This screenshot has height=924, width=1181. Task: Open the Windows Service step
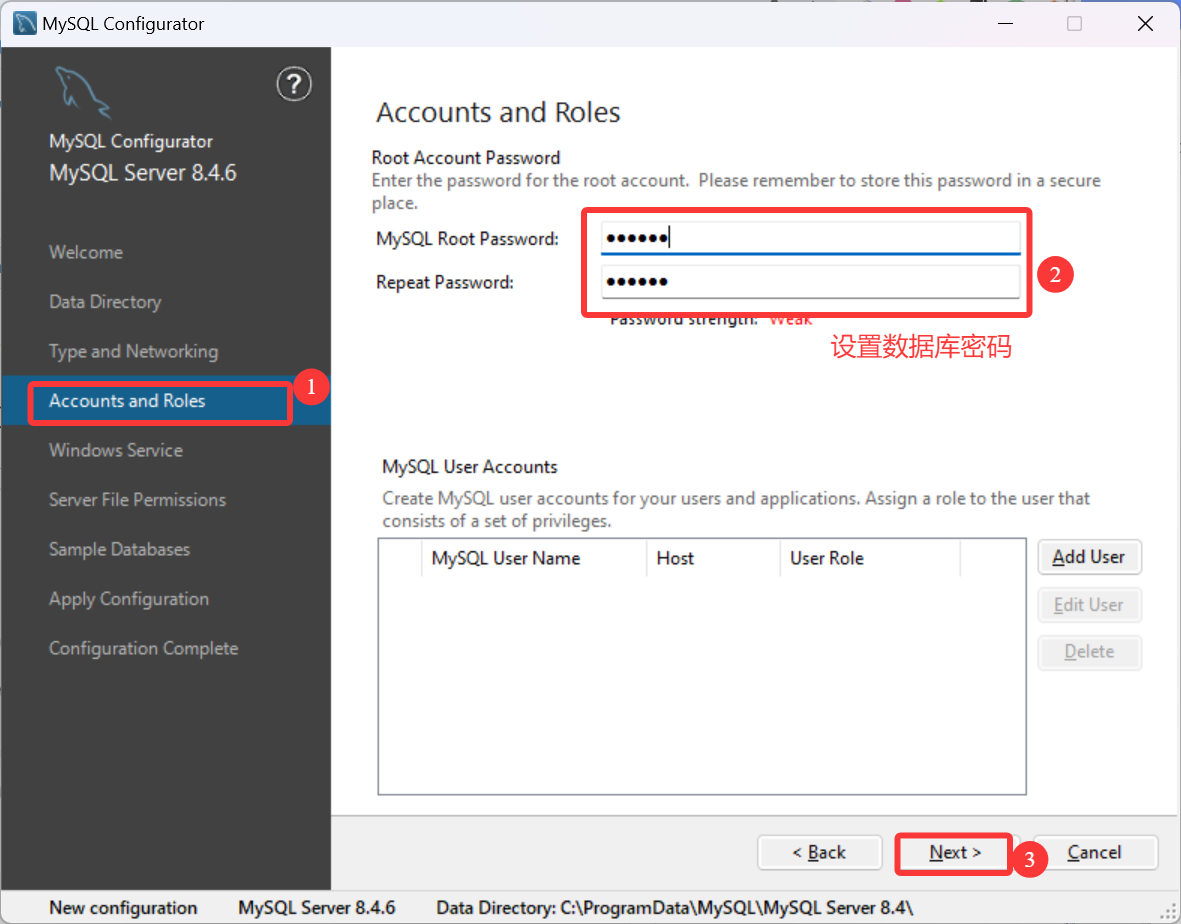coord(116,450)
